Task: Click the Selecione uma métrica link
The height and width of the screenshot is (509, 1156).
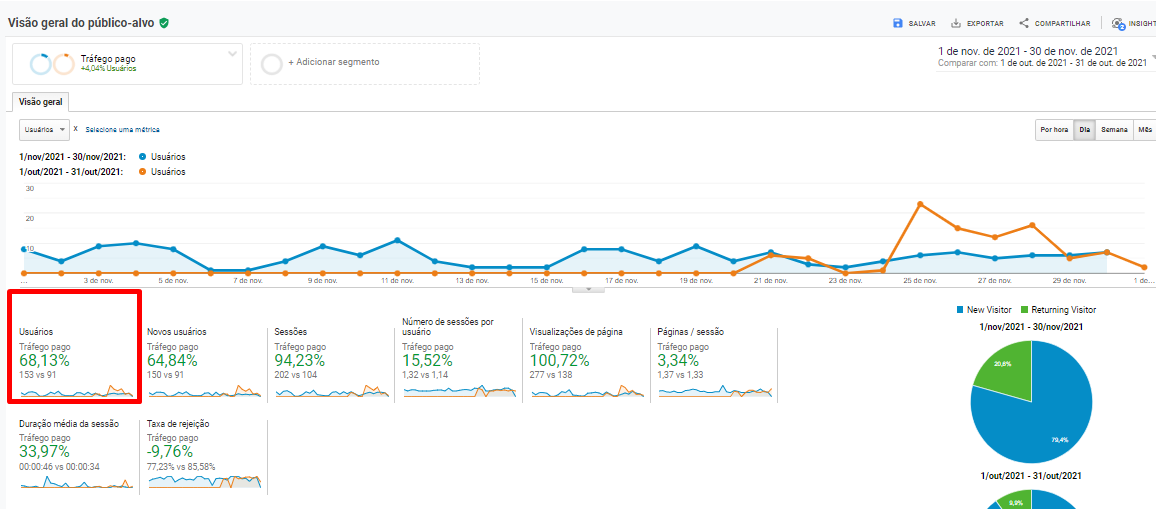Action: pos(122,130)
